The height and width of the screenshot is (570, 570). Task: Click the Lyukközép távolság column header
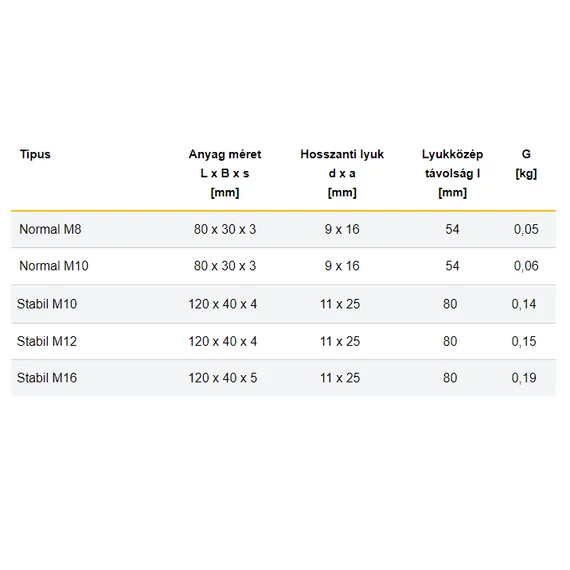452,173
